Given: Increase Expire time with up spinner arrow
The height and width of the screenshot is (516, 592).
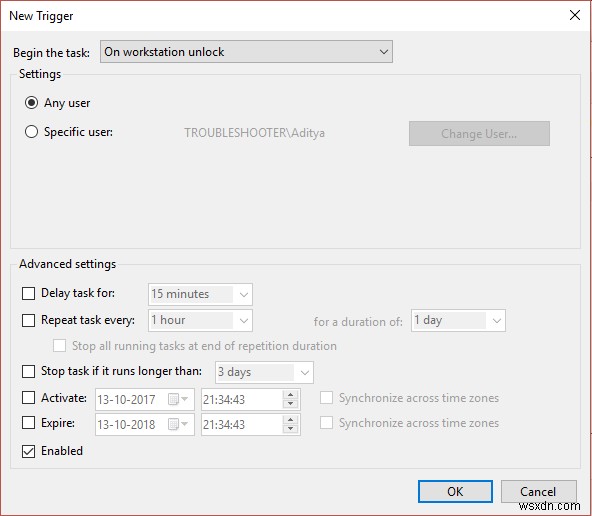Looking at the screenshot, I should [x=290, y=420].
